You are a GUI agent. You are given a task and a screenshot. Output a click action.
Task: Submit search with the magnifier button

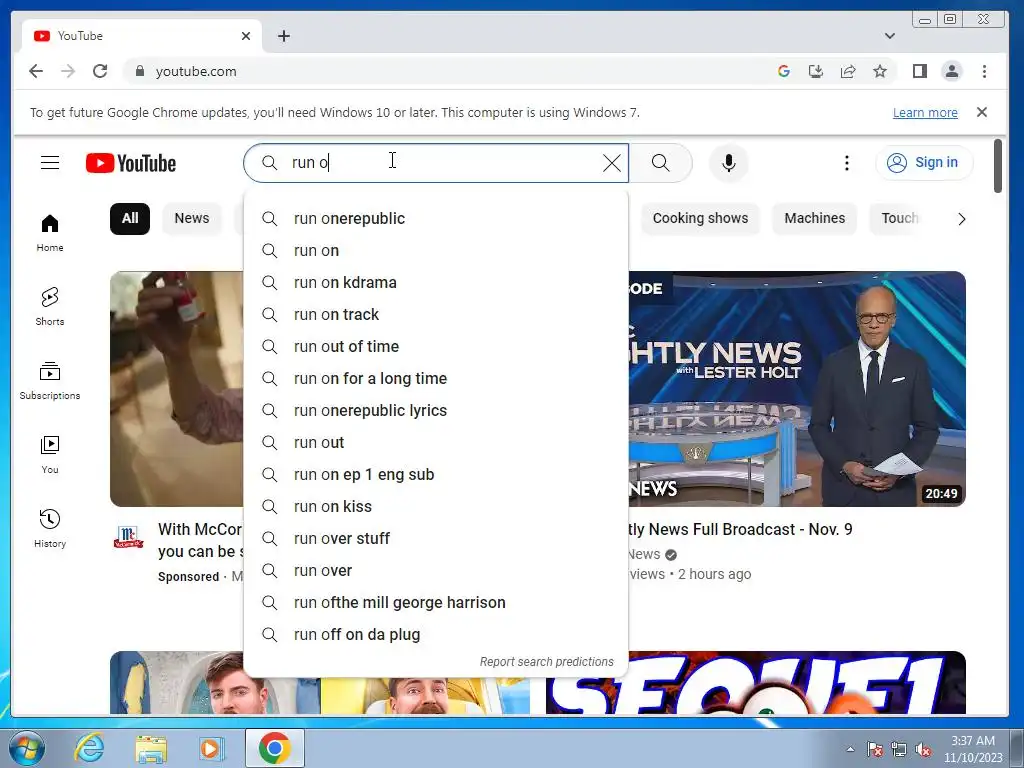661,163
